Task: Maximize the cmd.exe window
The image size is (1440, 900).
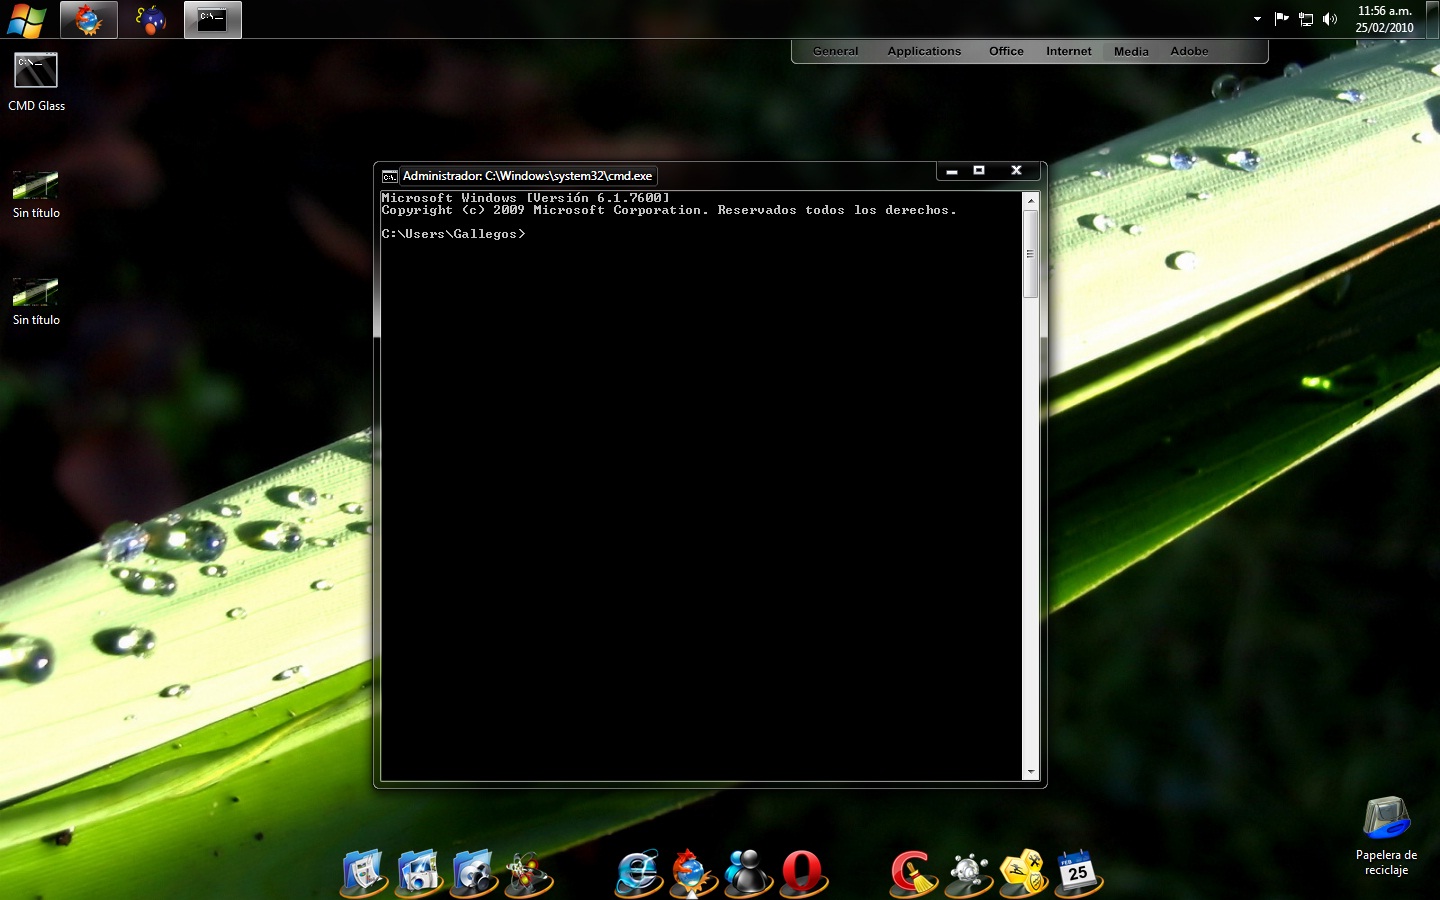Action: 979,171
